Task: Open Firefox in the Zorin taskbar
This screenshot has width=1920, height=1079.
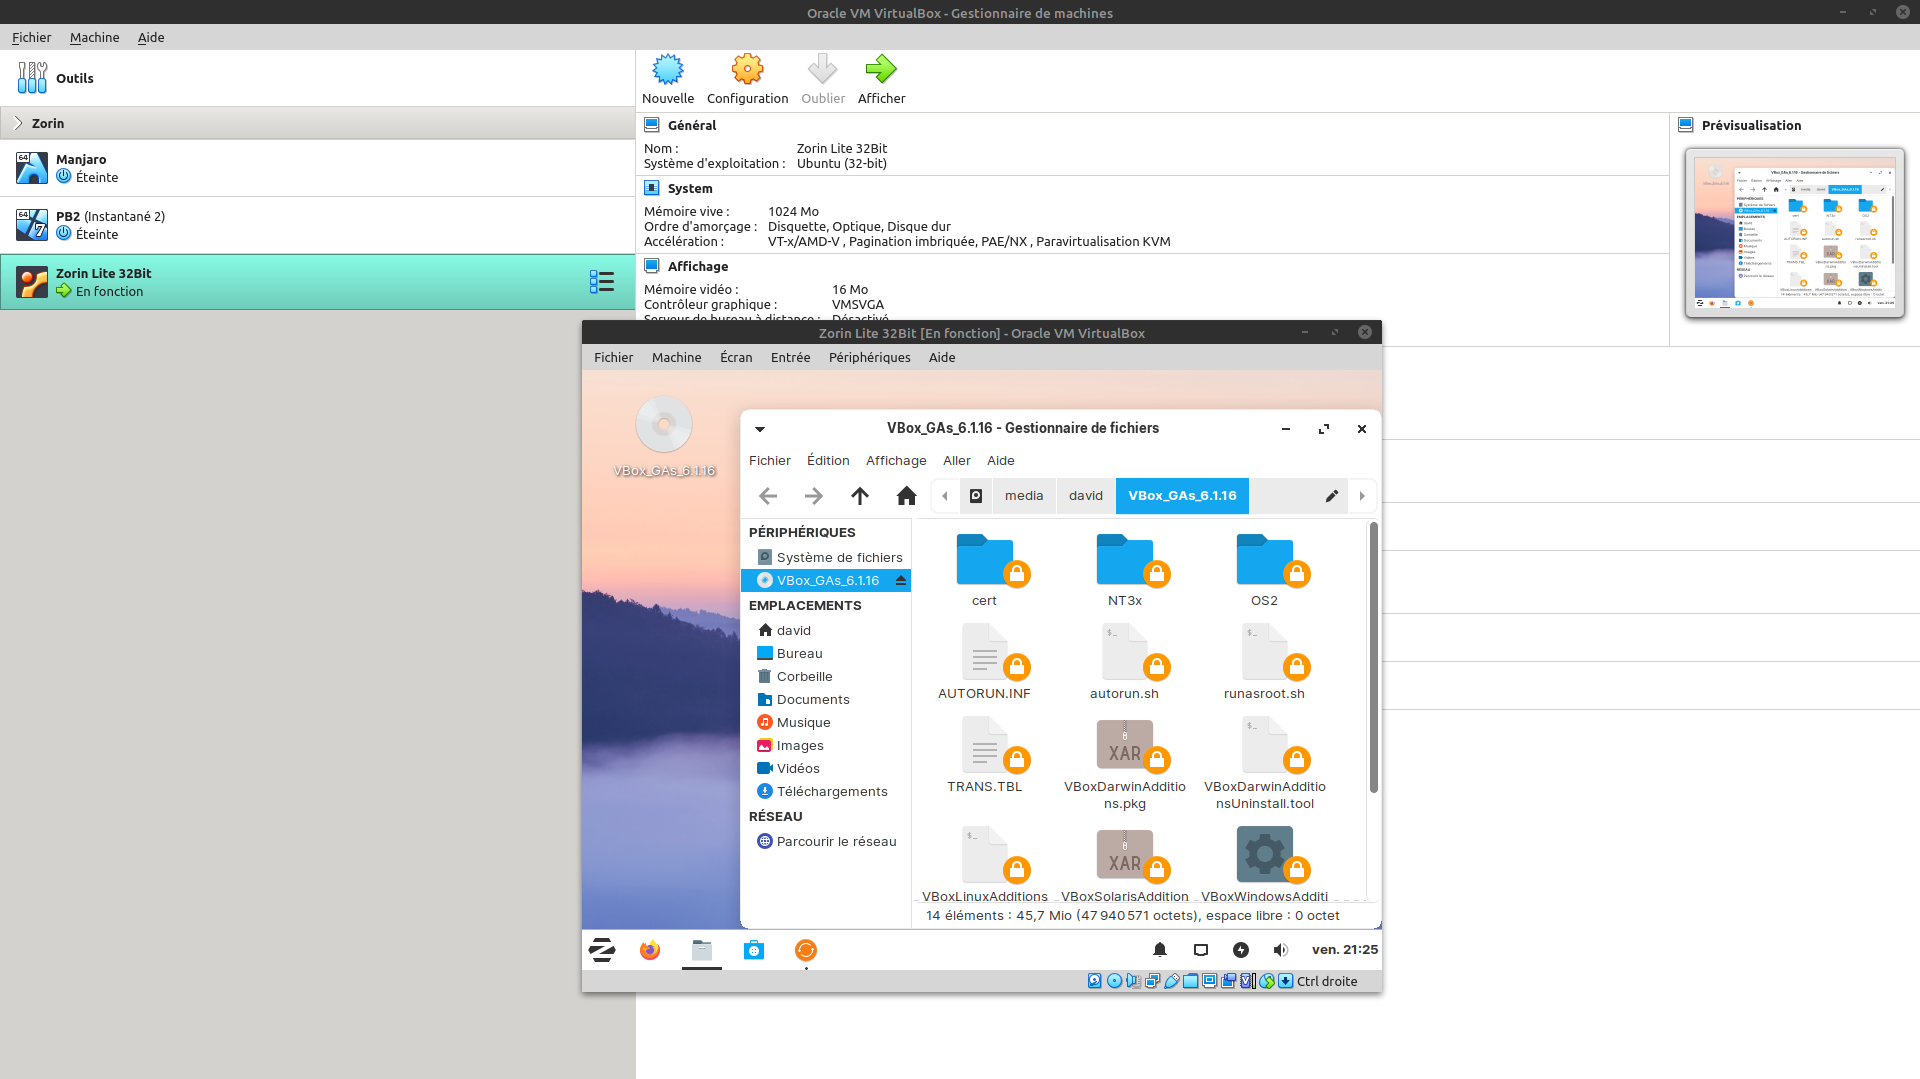Action: (650, 950)
